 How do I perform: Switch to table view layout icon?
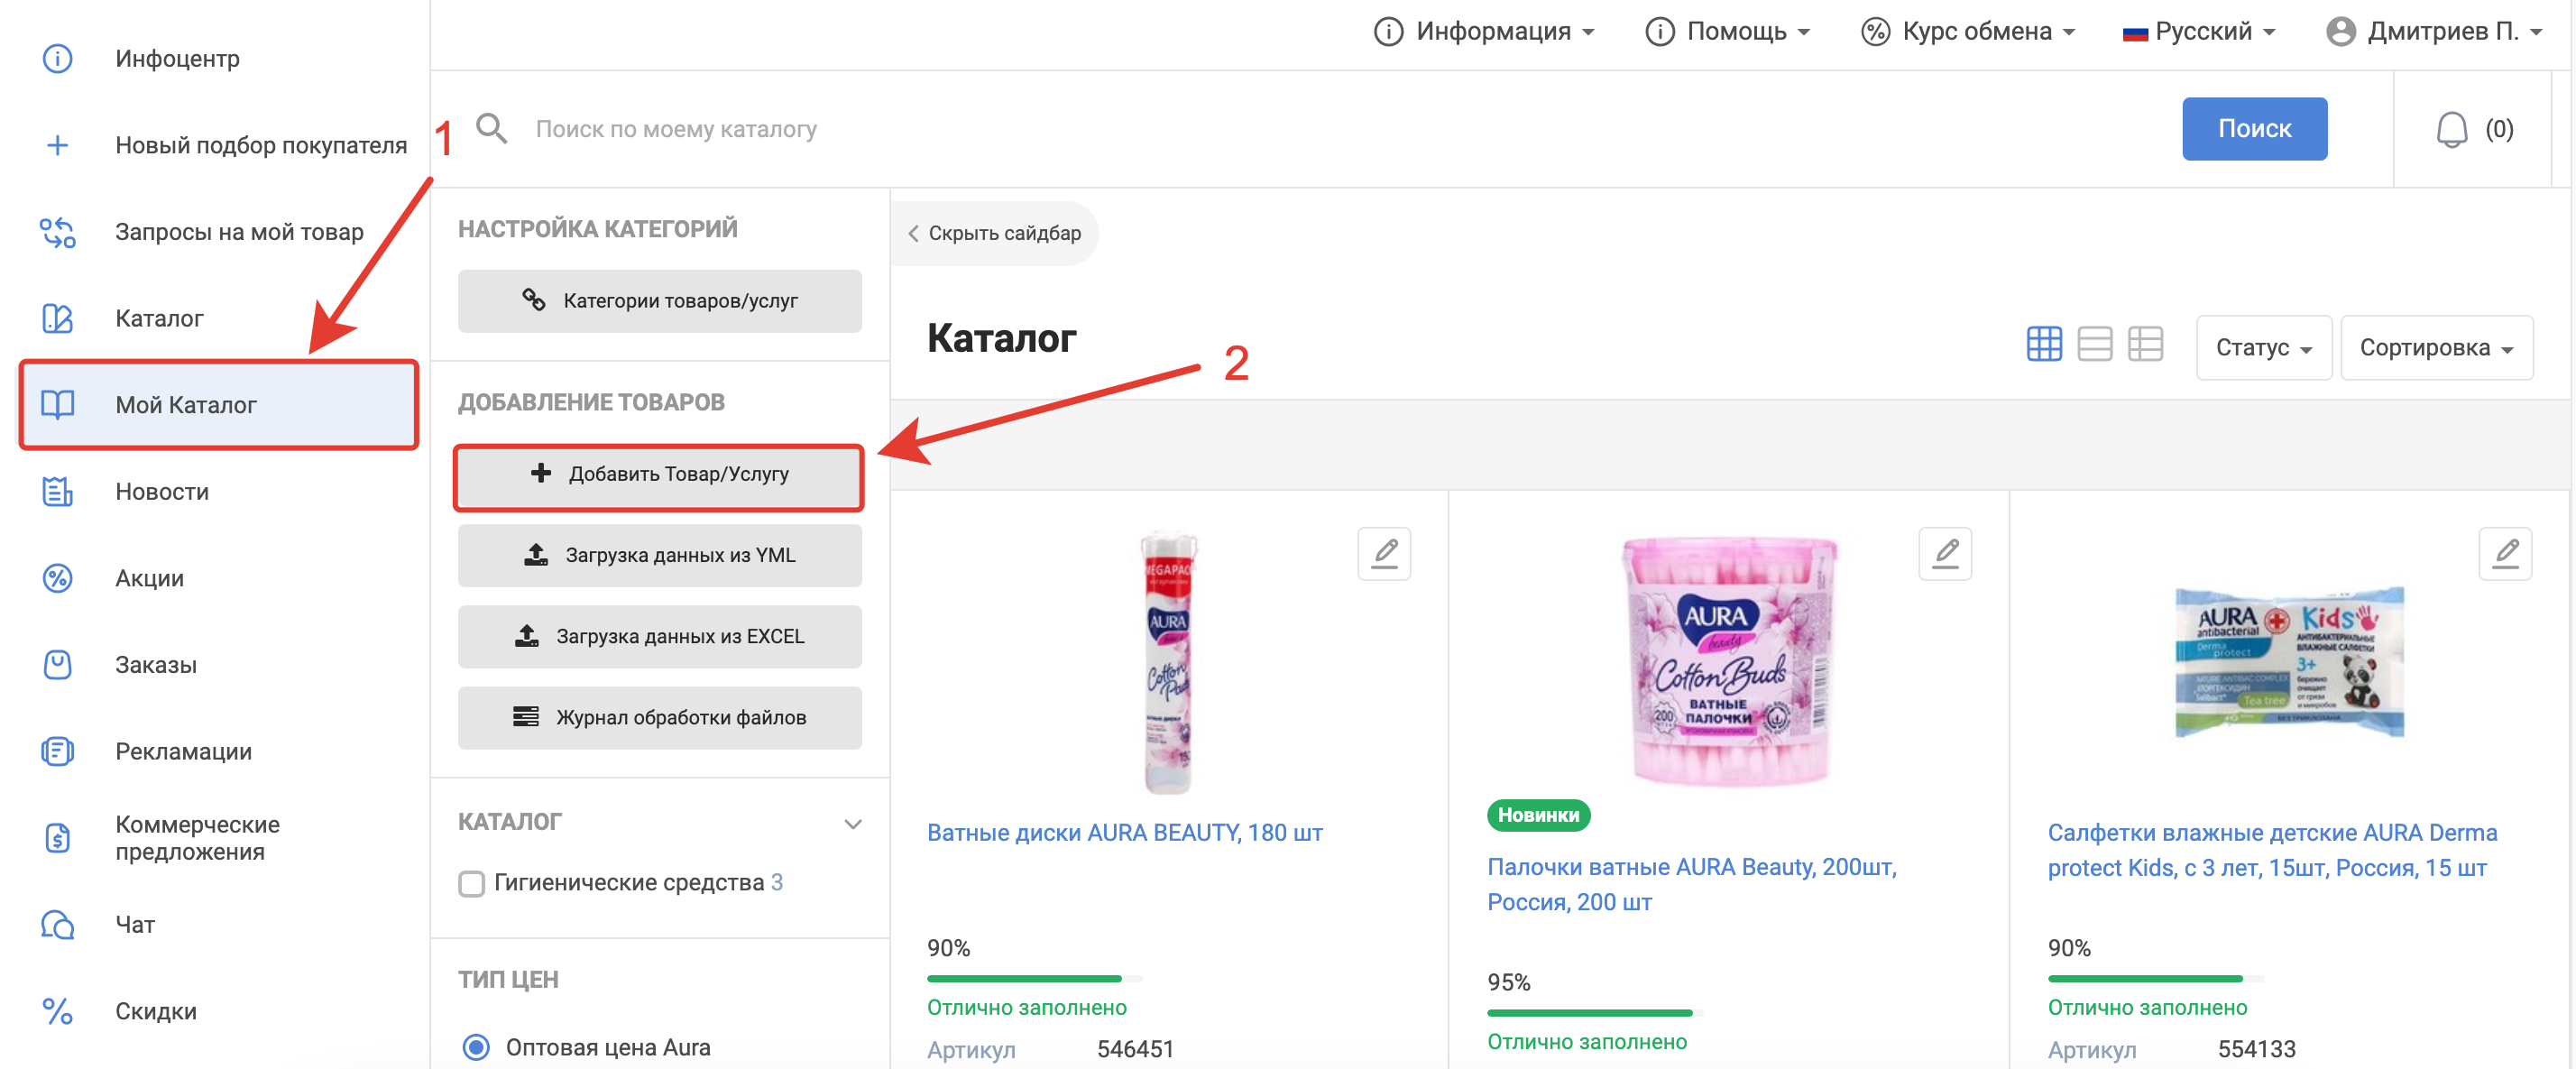pyautogui.click(x=2145, y=344)
